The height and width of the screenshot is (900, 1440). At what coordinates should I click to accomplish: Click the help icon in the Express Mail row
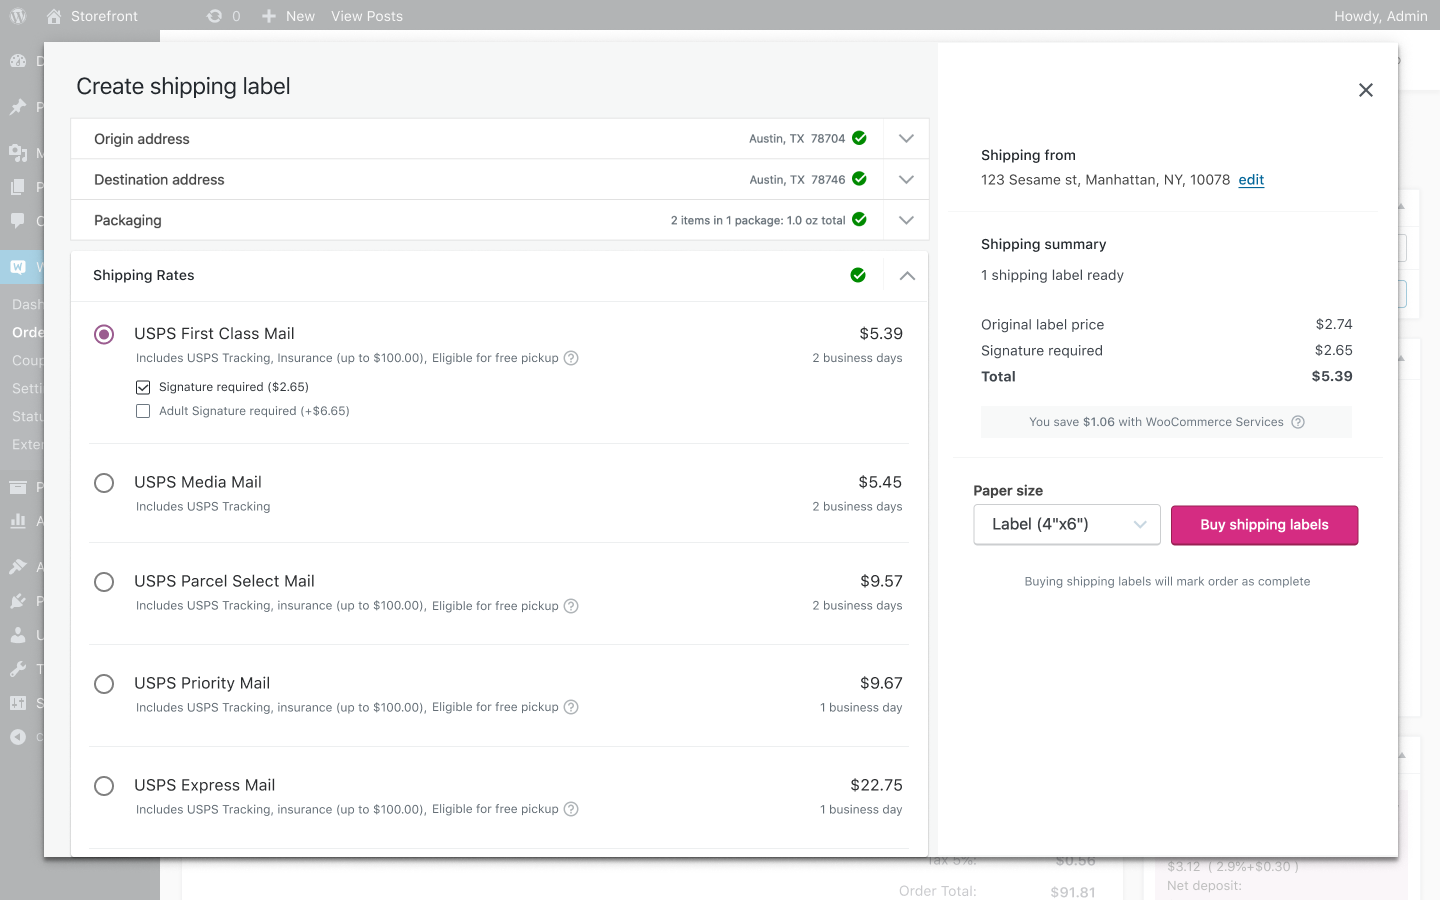(571, 809)
